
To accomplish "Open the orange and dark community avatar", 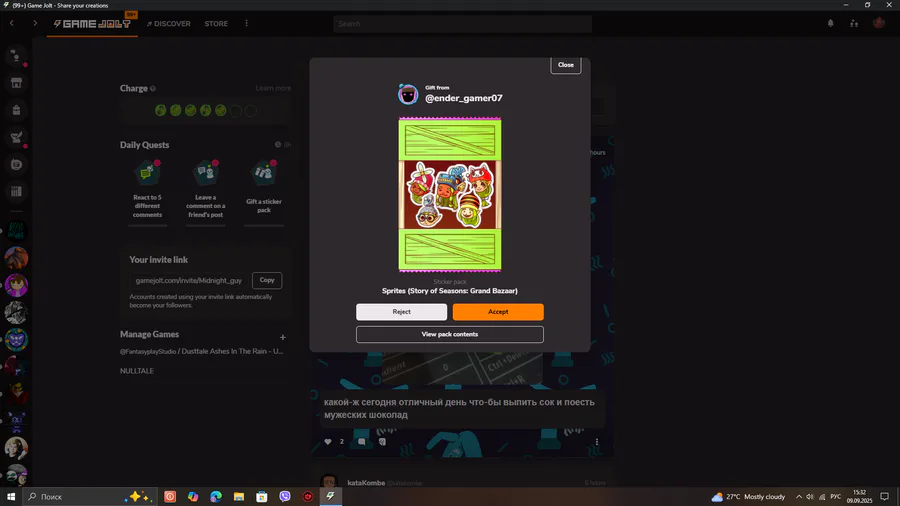I will point(16,258).
